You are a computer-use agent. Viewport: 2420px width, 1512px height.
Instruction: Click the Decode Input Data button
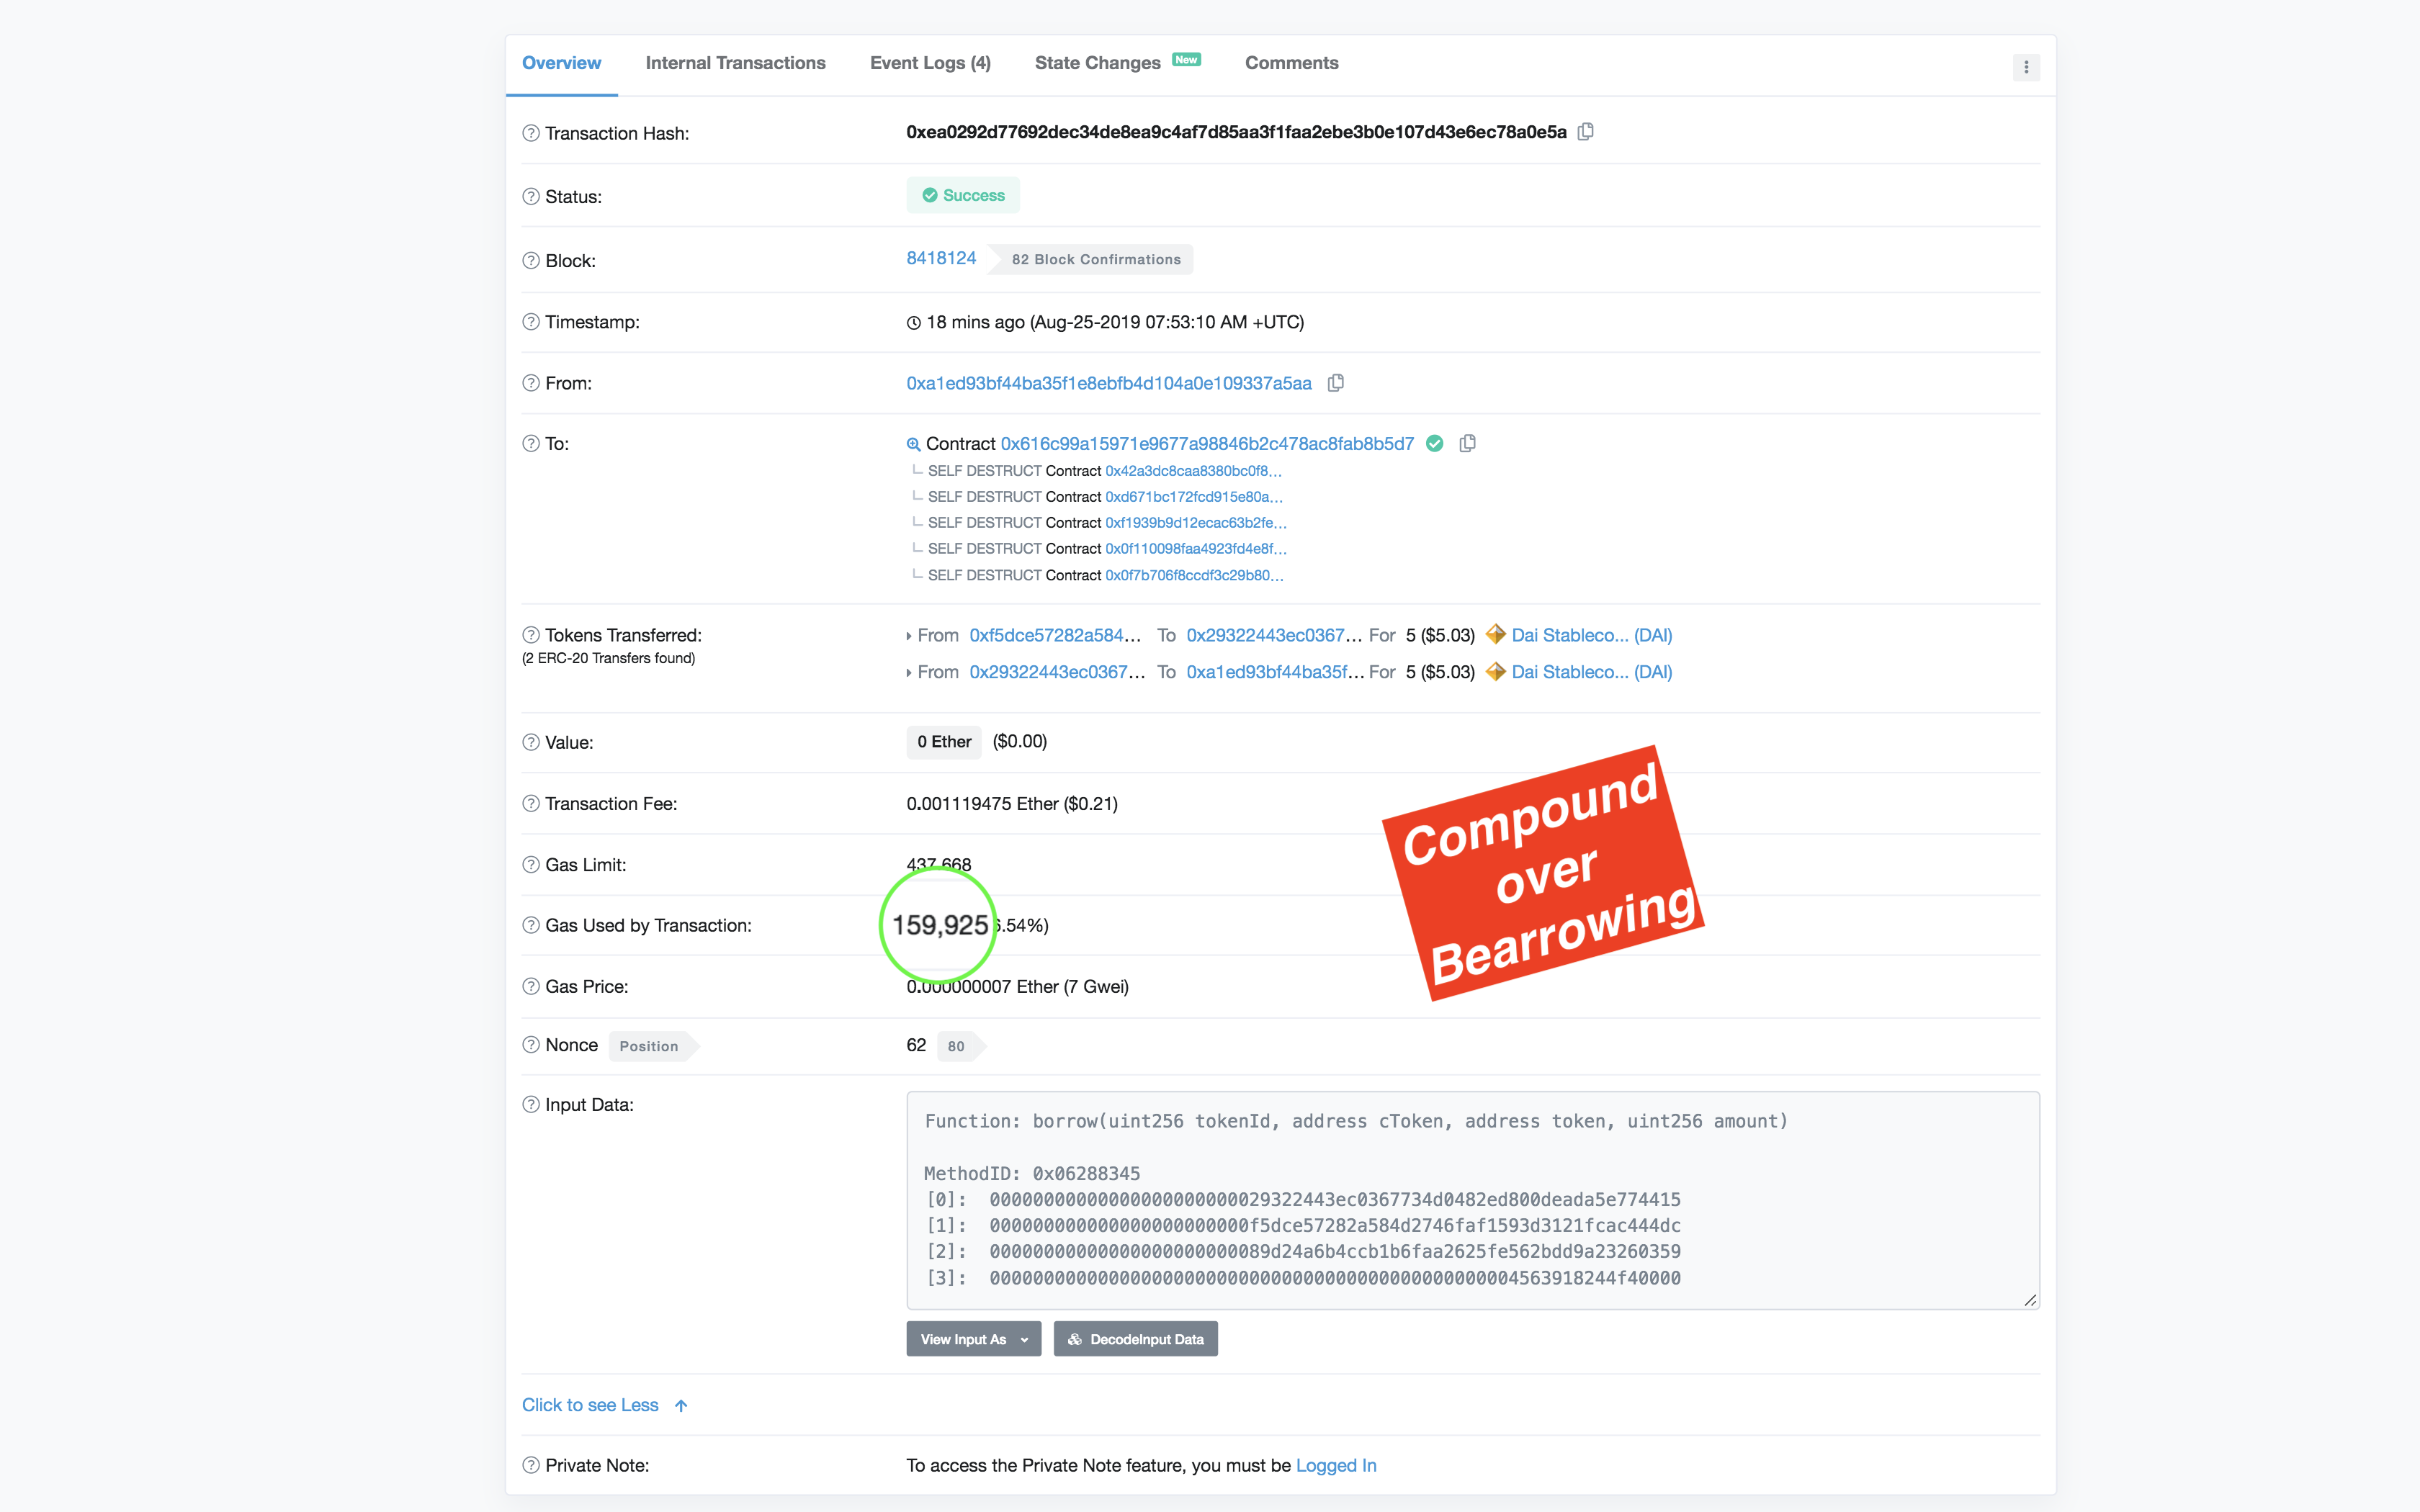[1135, 1339]
